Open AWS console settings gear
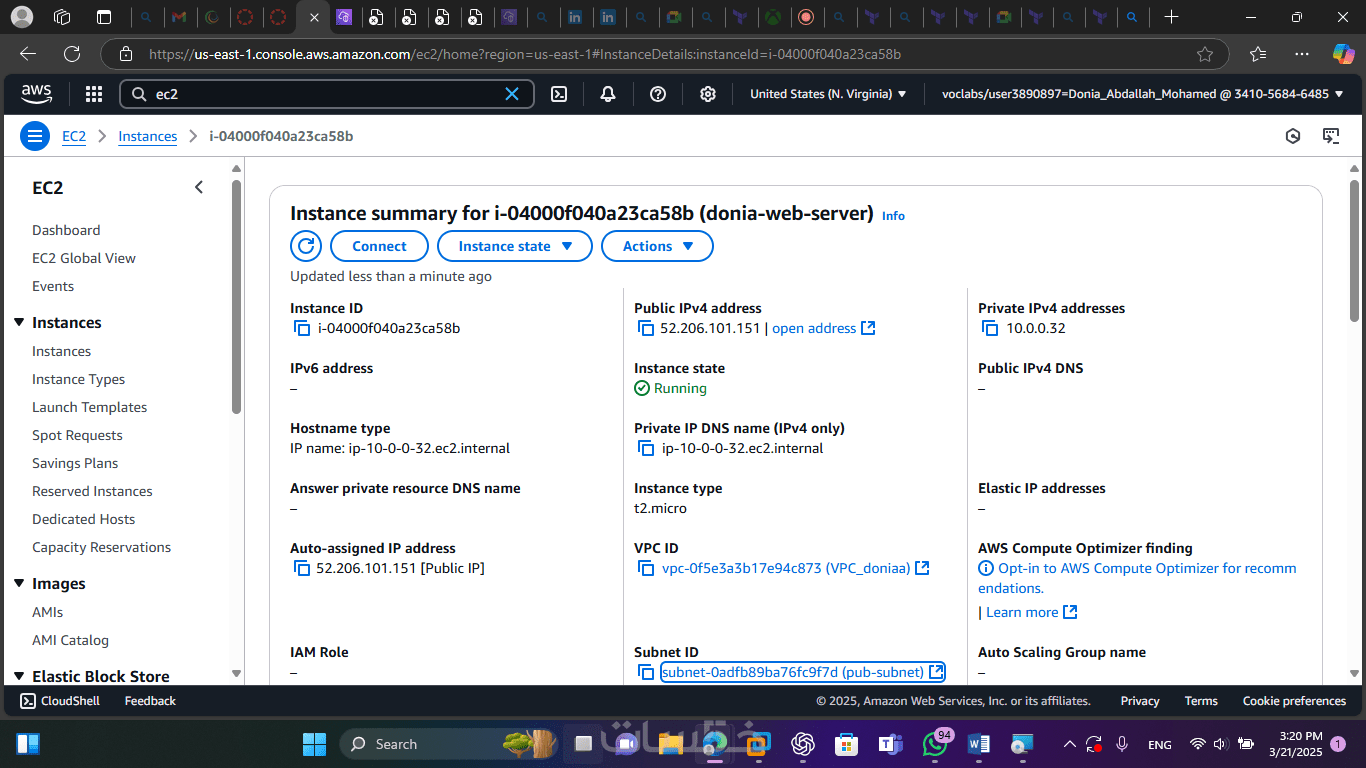Image resolution: width=1366 pixels, height=768 pixels. click(x=708, y=94)
